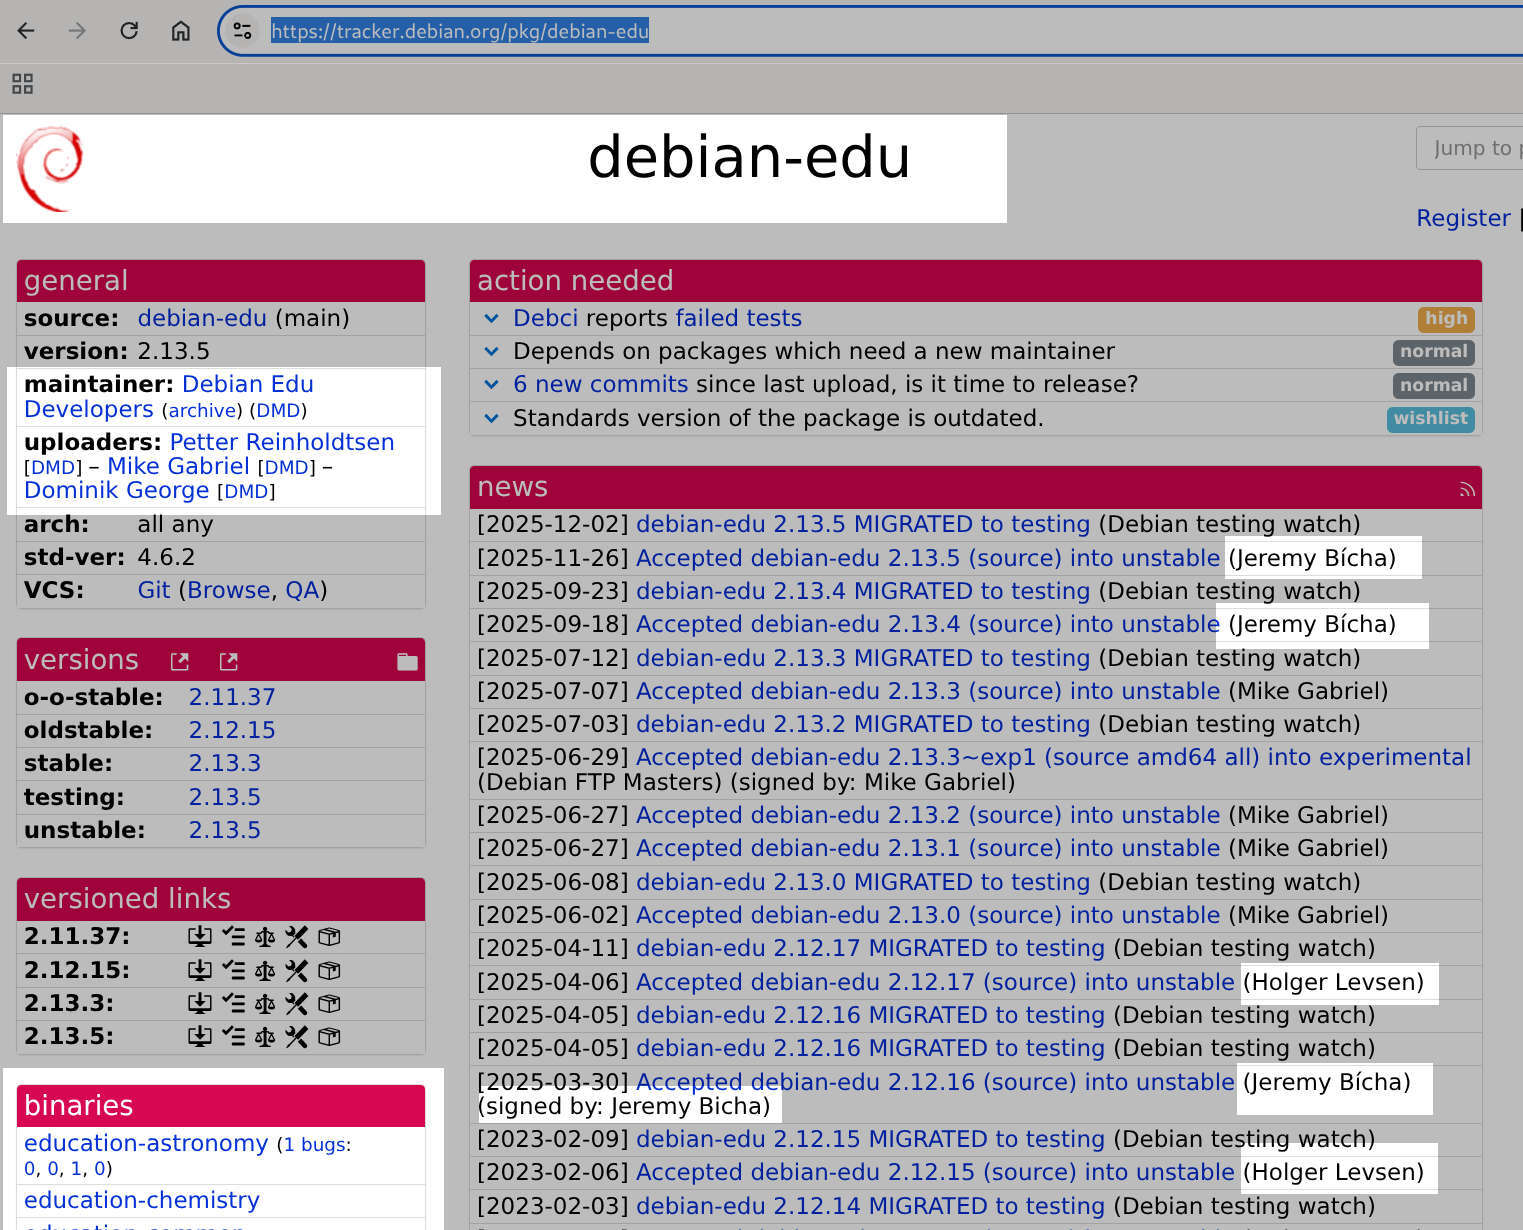
Task: Go to the browser home page
Action: 181,30
